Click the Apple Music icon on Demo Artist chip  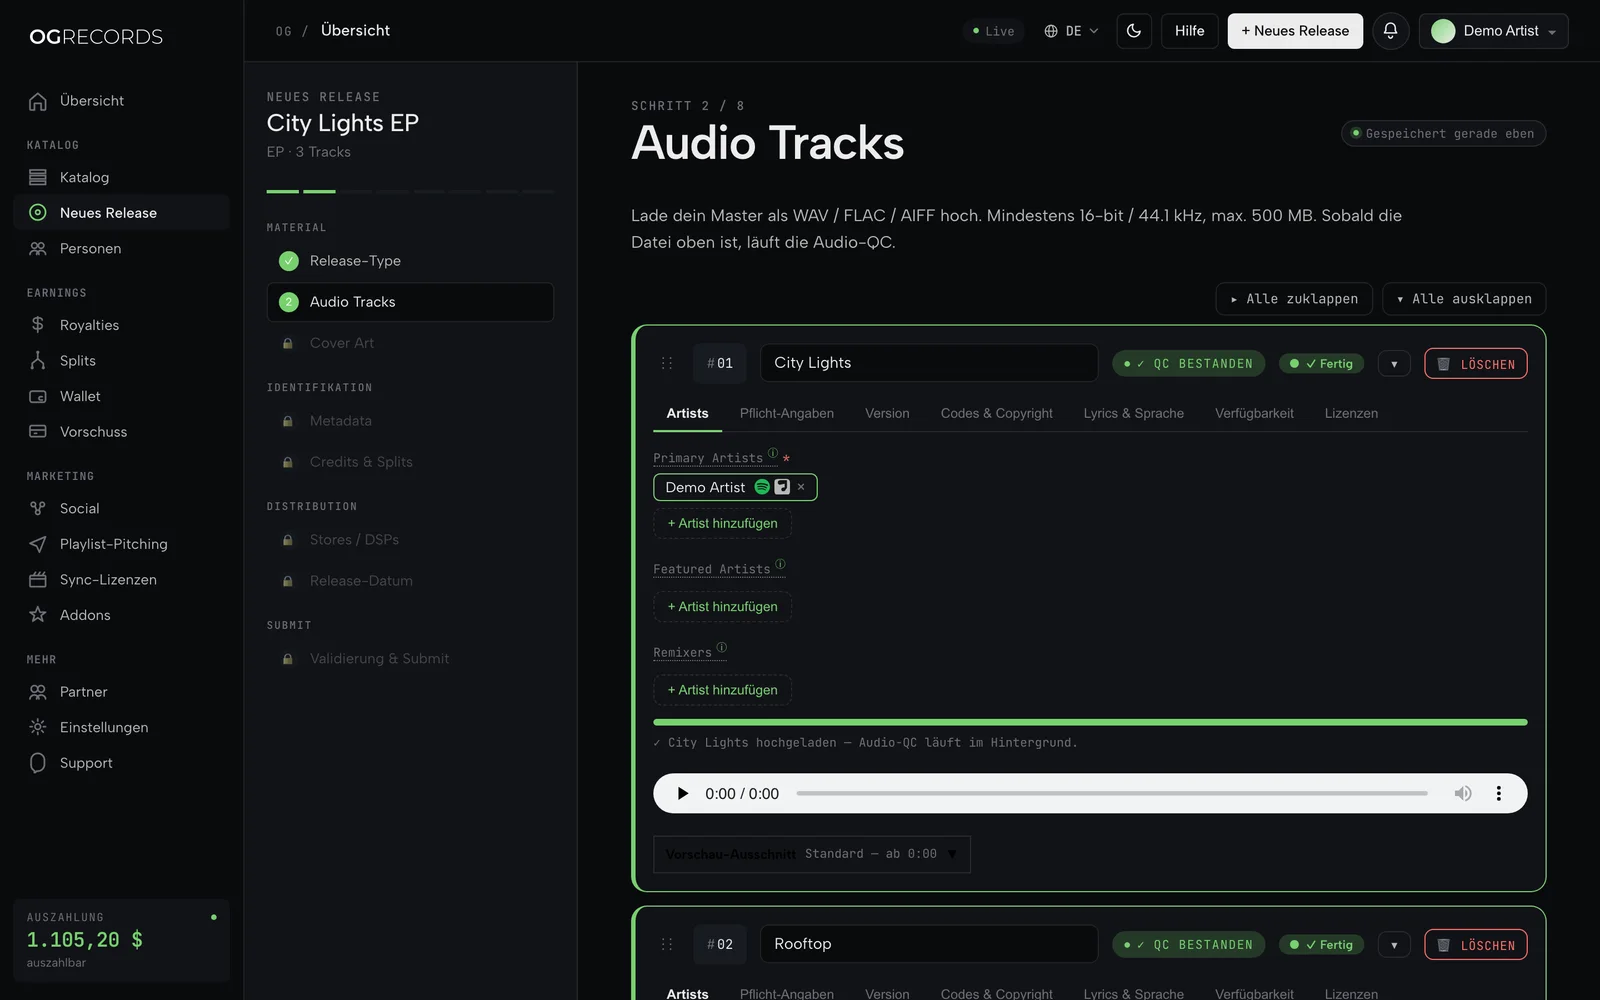point(782,487)
